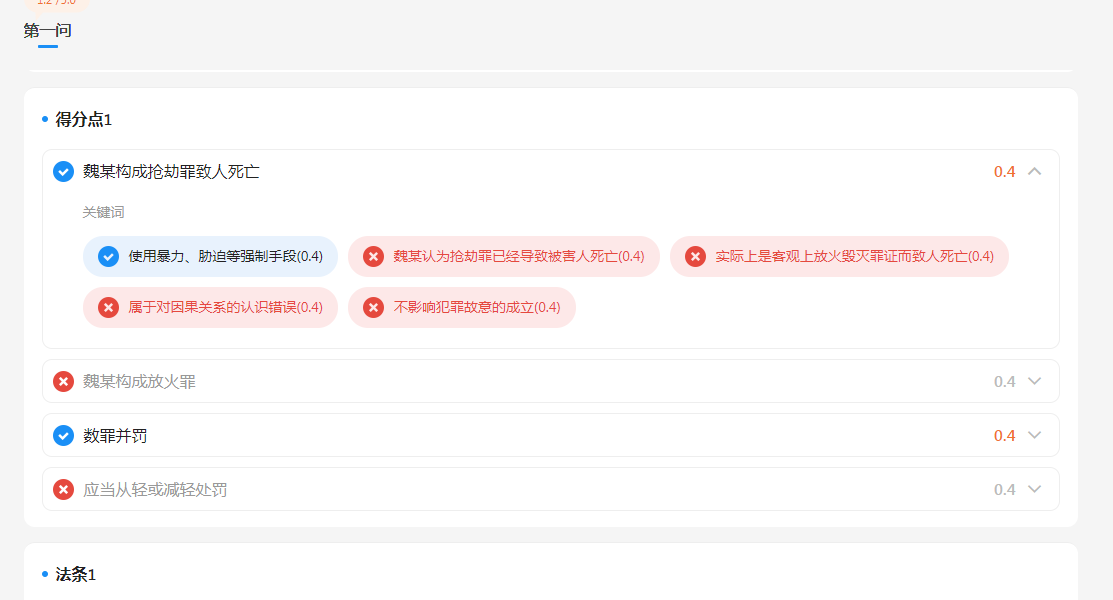Click red cross icon beside 魏某构成放火罪
1113x600 pixels.
point(63,381)
